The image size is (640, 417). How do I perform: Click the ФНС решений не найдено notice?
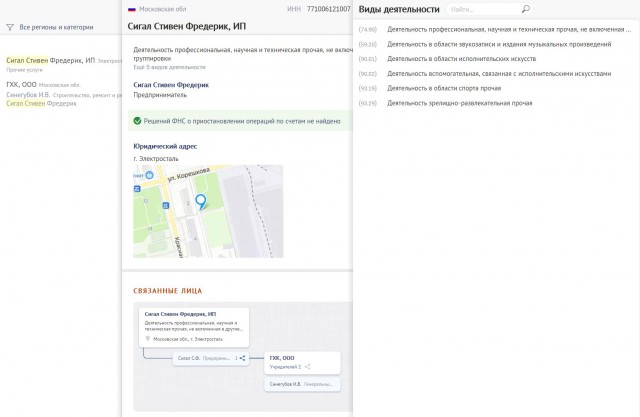pyautogui.click(x=240, y=121)
